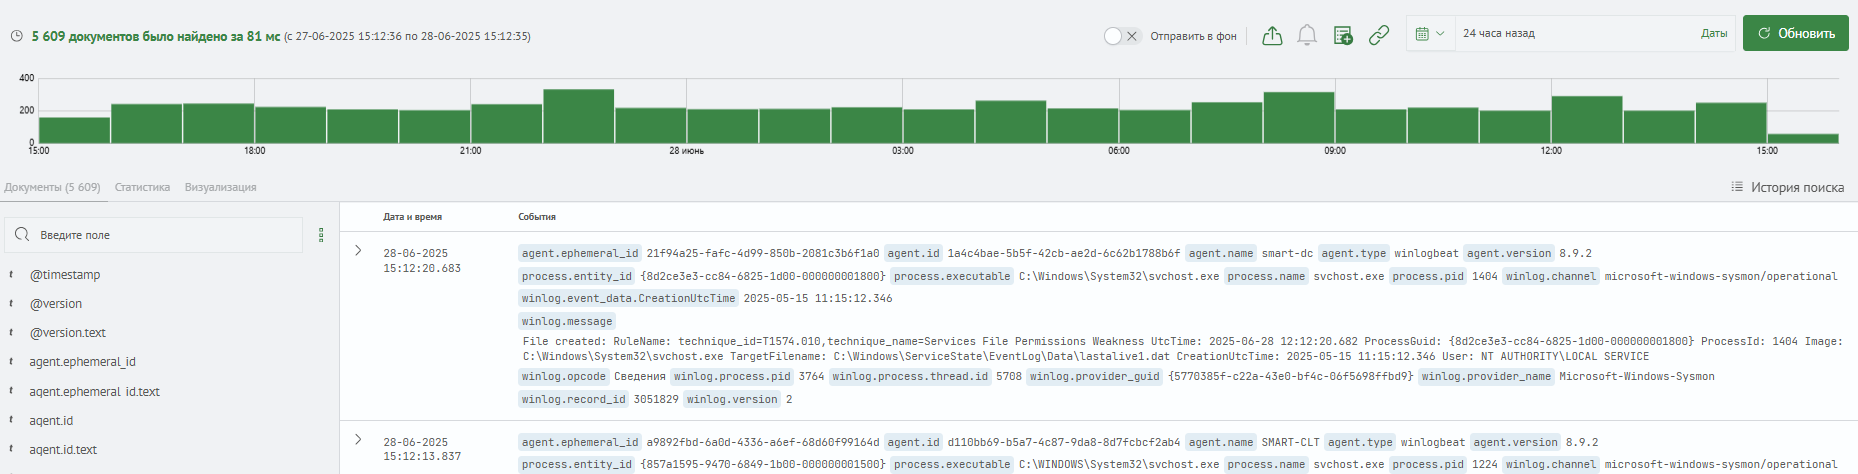Click the process.pid value 1224
Viewport: 1858px width, 474px height.
[1485, 464]
